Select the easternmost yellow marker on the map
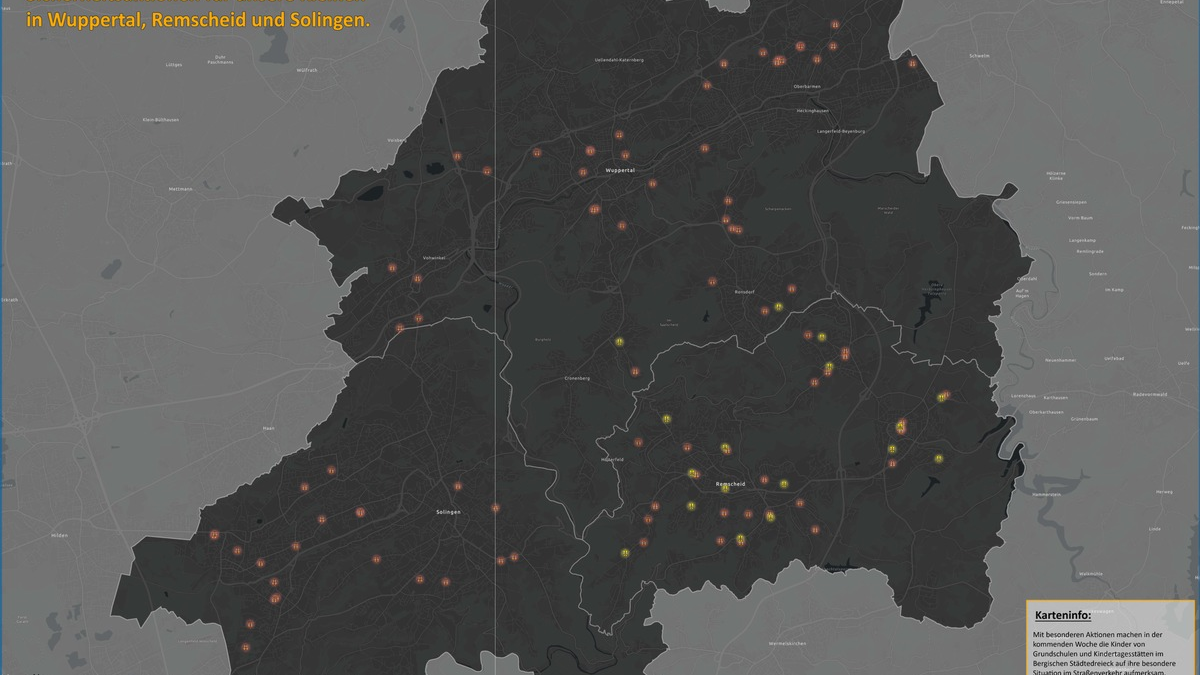Image resolution: width=1200 pixels, height=675 pixels. pos(941,398)
